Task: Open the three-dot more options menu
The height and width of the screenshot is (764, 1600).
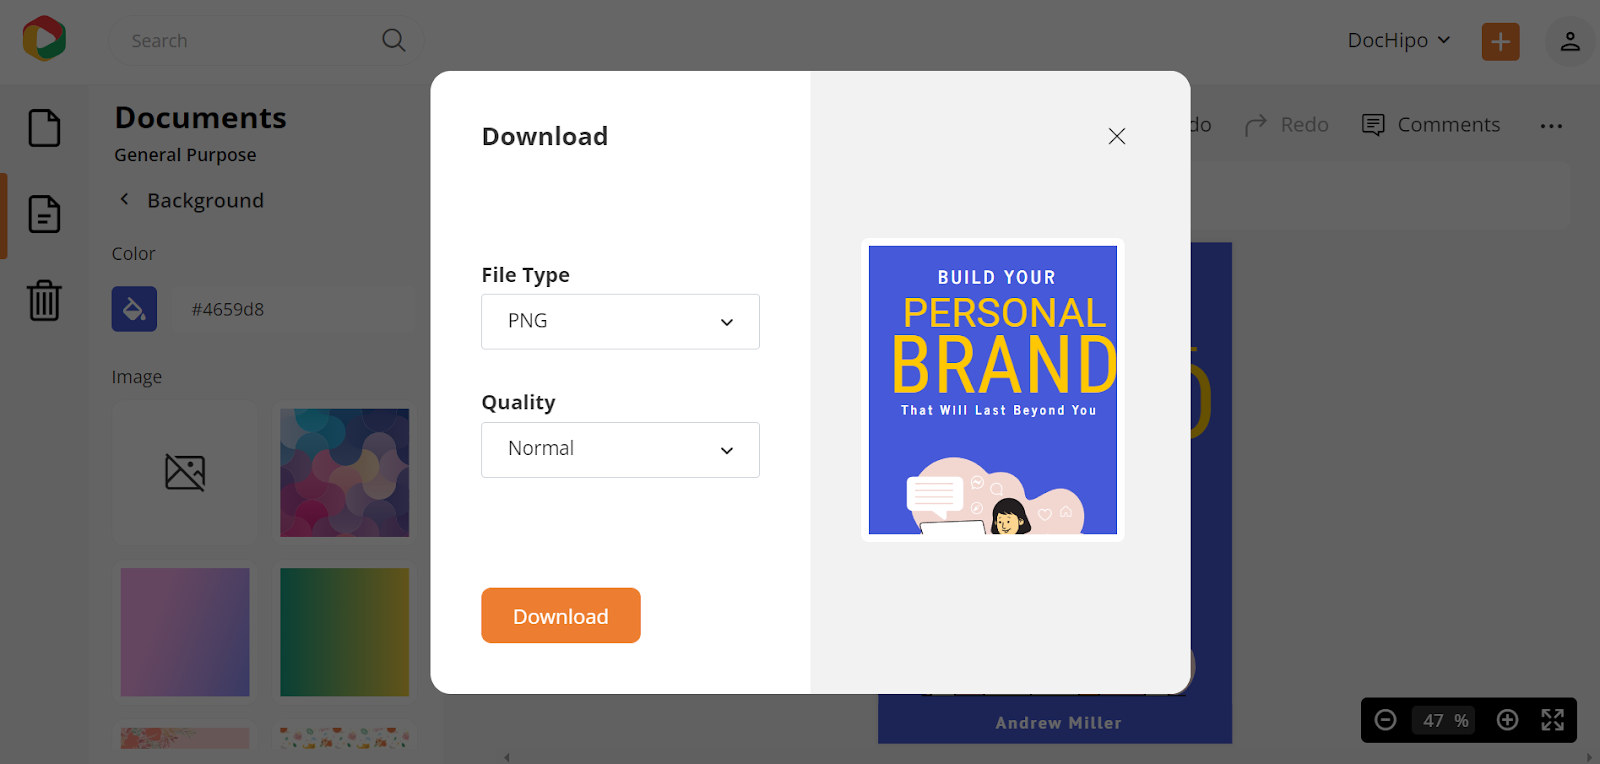Action: [x=1551, y=126]
